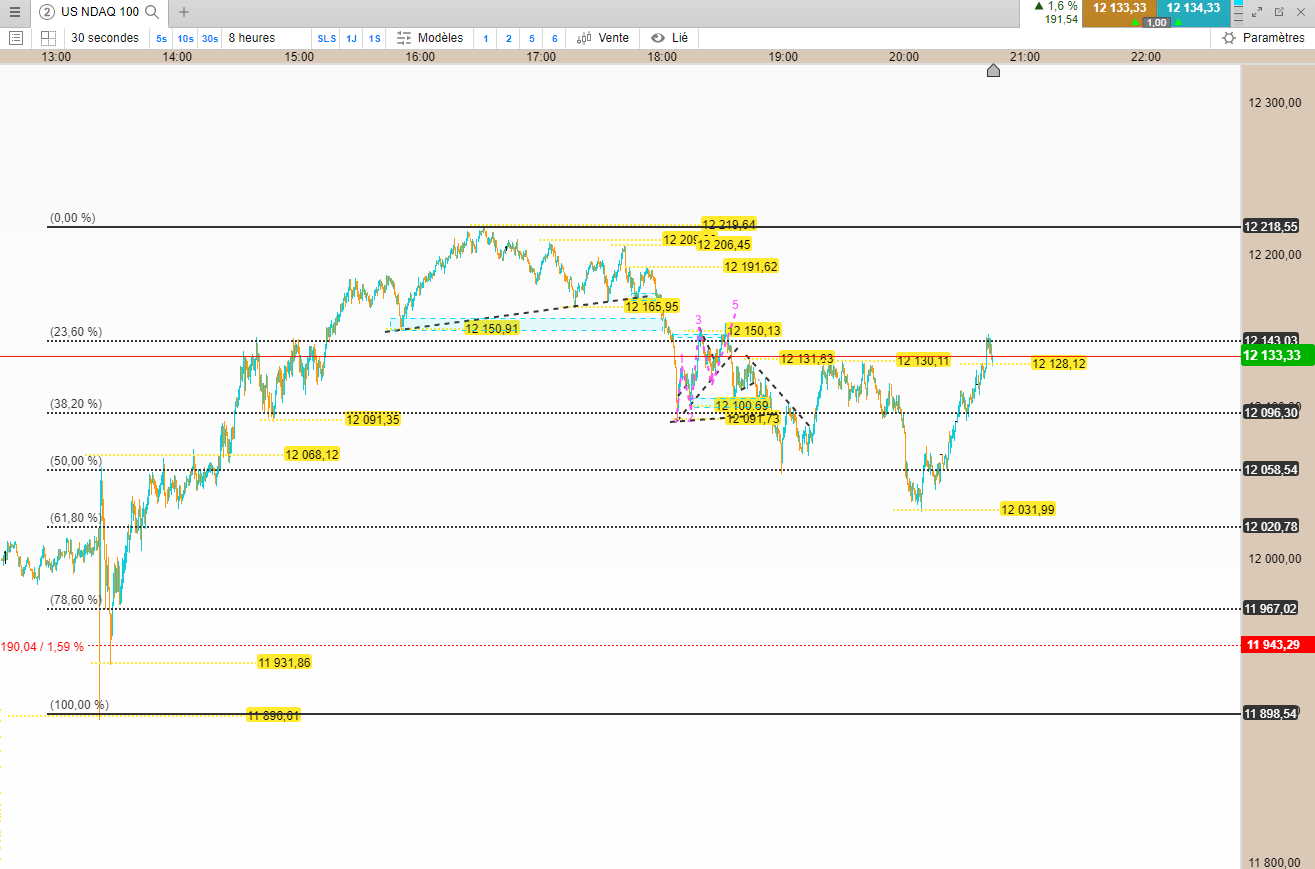Select the 61,80 % Fibonacci level label
The height and width of the screenshot is (869, 1315).
pyautogui.click(x=76, y=518)
